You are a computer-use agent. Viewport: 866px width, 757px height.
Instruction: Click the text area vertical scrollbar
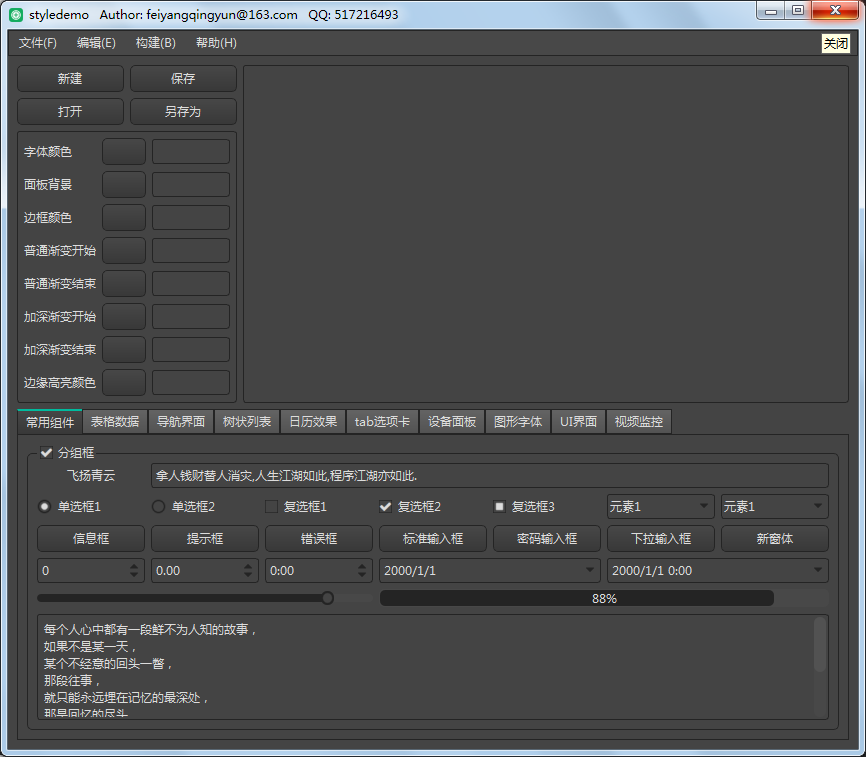coord(820,645)
